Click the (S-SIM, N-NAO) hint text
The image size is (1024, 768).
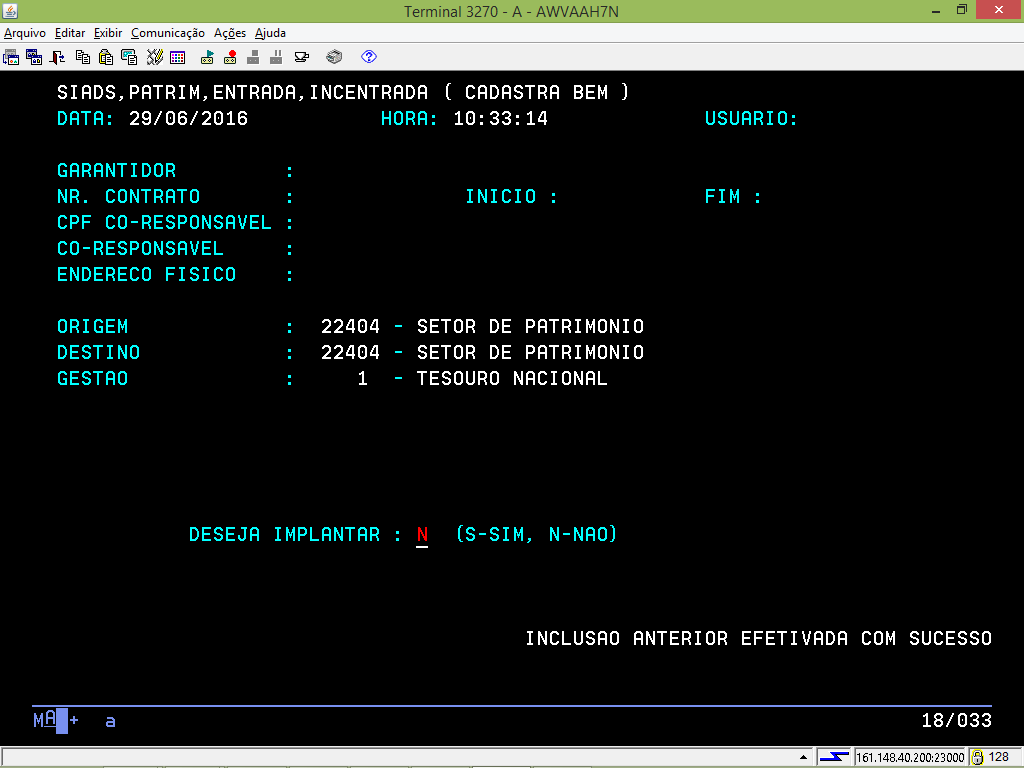coord(536,535)
